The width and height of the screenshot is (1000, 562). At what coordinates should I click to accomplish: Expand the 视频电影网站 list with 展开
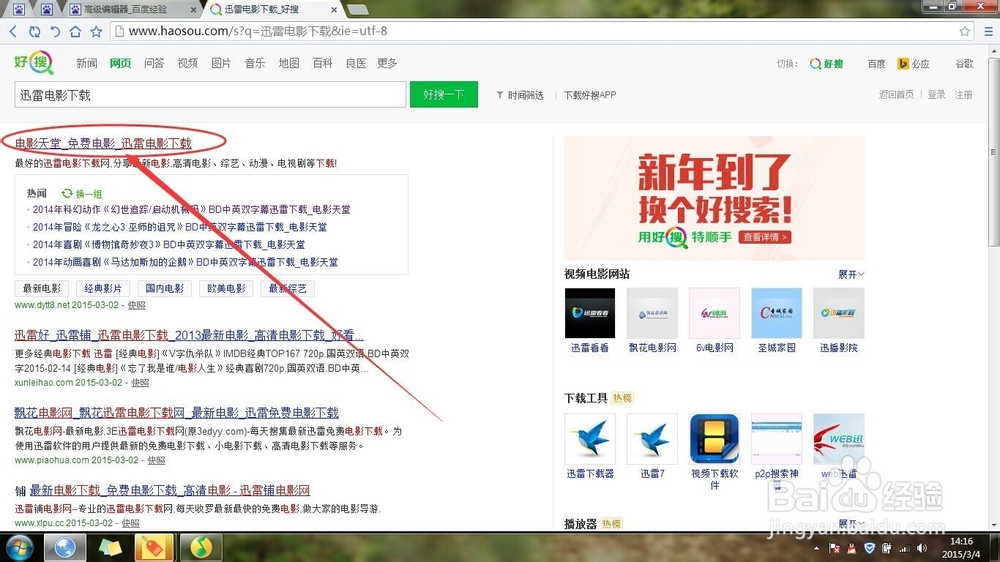(x=851, y=274)
